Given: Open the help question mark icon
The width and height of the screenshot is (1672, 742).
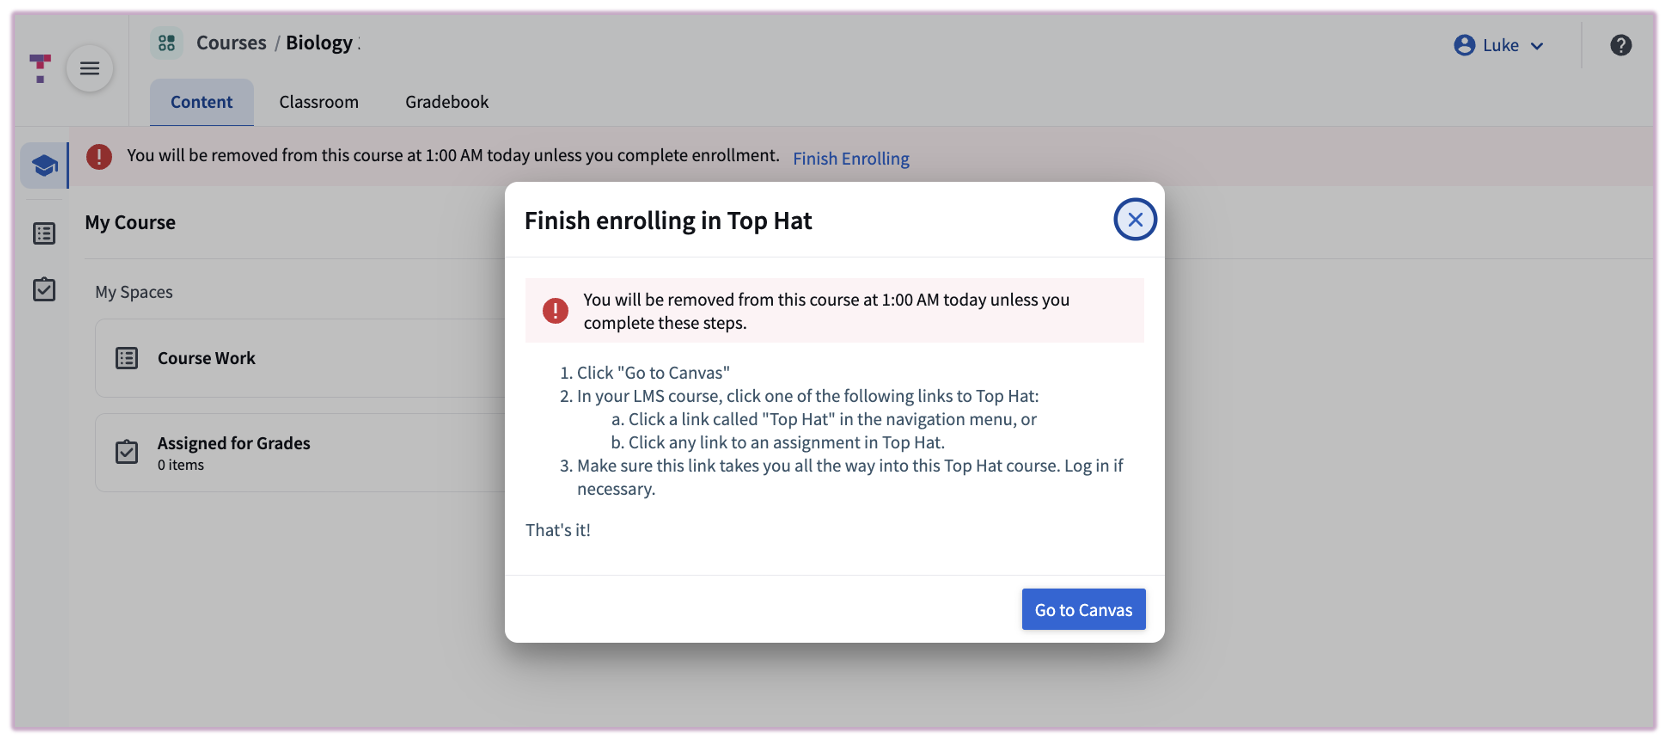Looking at the screenshot, I should (x=1621, y=45).
